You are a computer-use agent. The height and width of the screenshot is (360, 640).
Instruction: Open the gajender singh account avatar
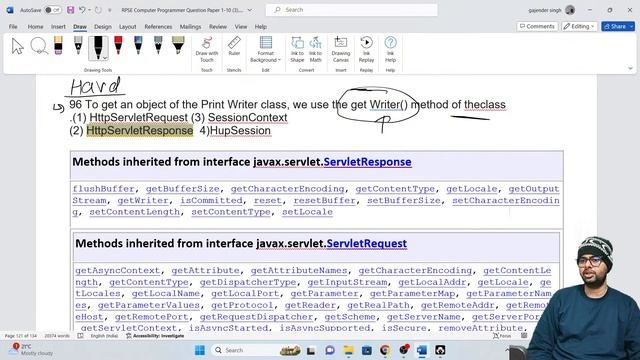click(x=570, y=10)
